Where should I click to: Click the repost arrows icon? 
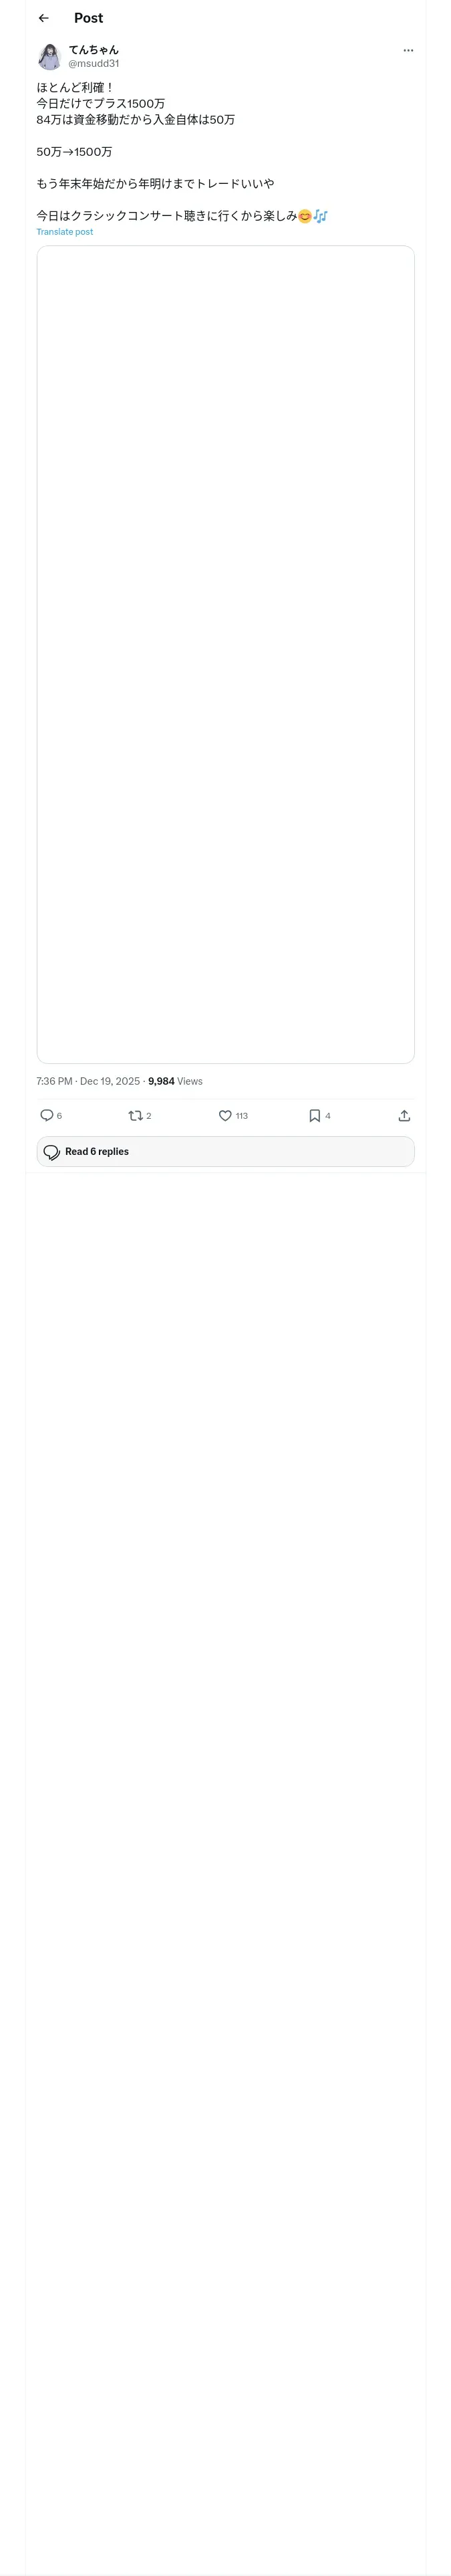tap(135, 1115)
